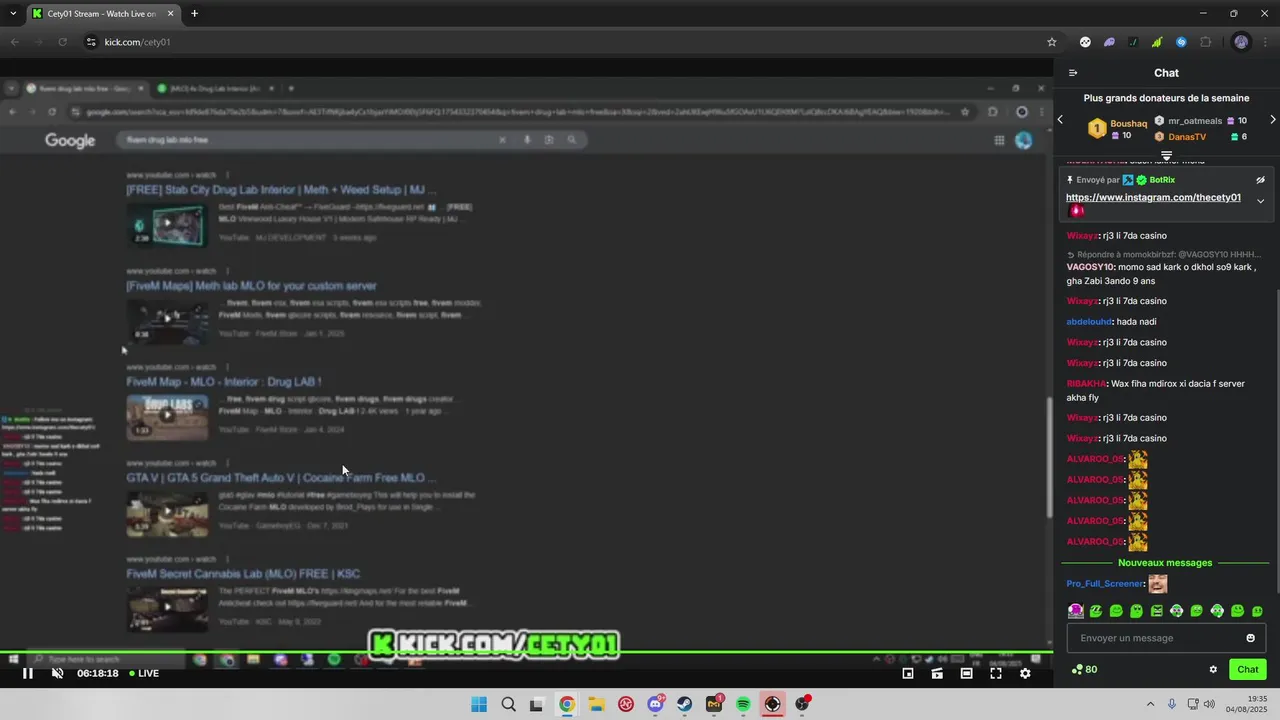Close the Cety01 Stream tab
Screen dimensions: 1280x720
[171, 14]
